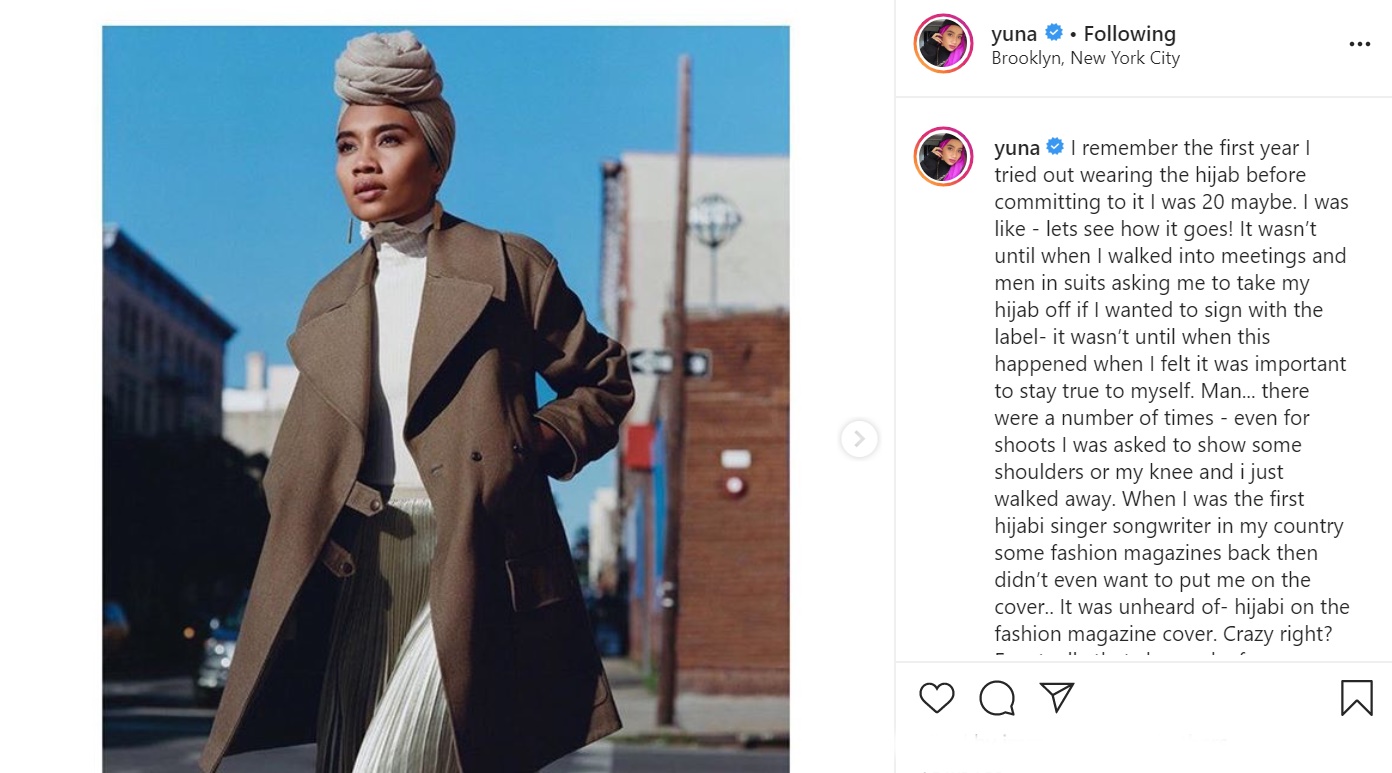Toggle the Following status for yuna
The width and height of the screenshot is (1392, 773).
click(1129, 34)
